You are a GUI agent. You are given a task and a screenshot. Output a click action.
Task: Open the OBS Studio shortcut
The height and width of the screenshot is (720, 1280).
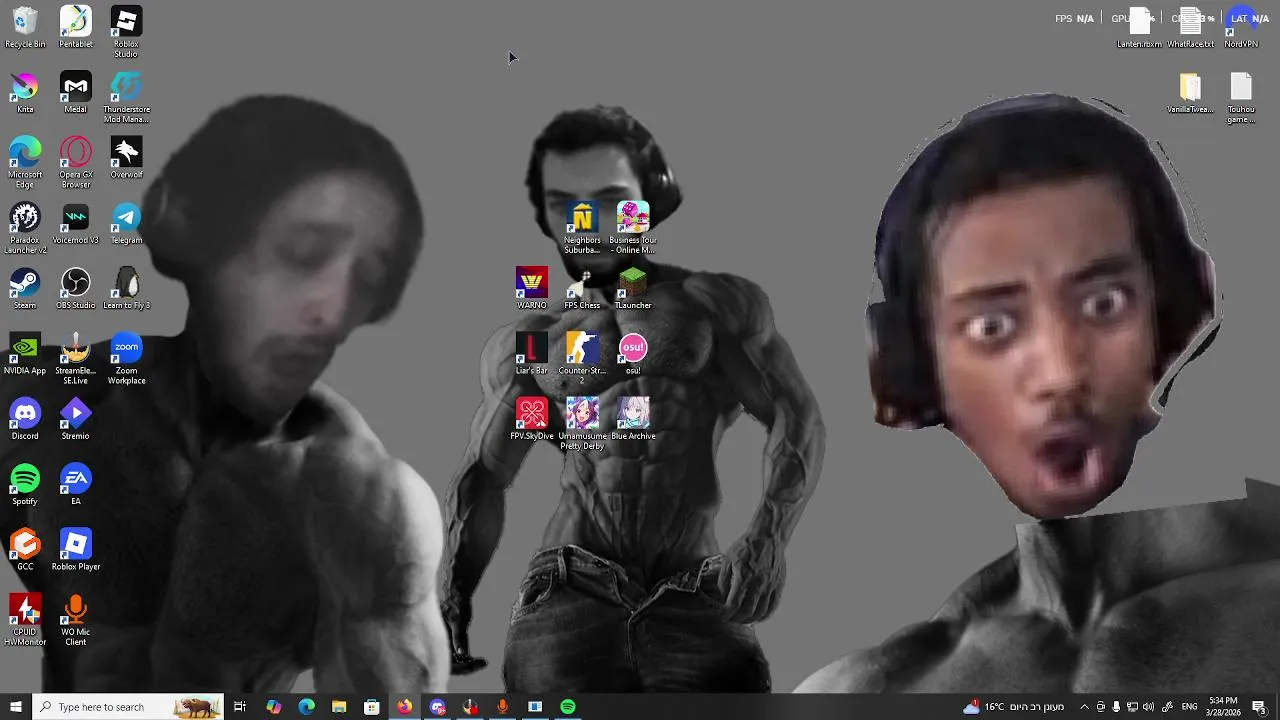(x=76, y=289)
